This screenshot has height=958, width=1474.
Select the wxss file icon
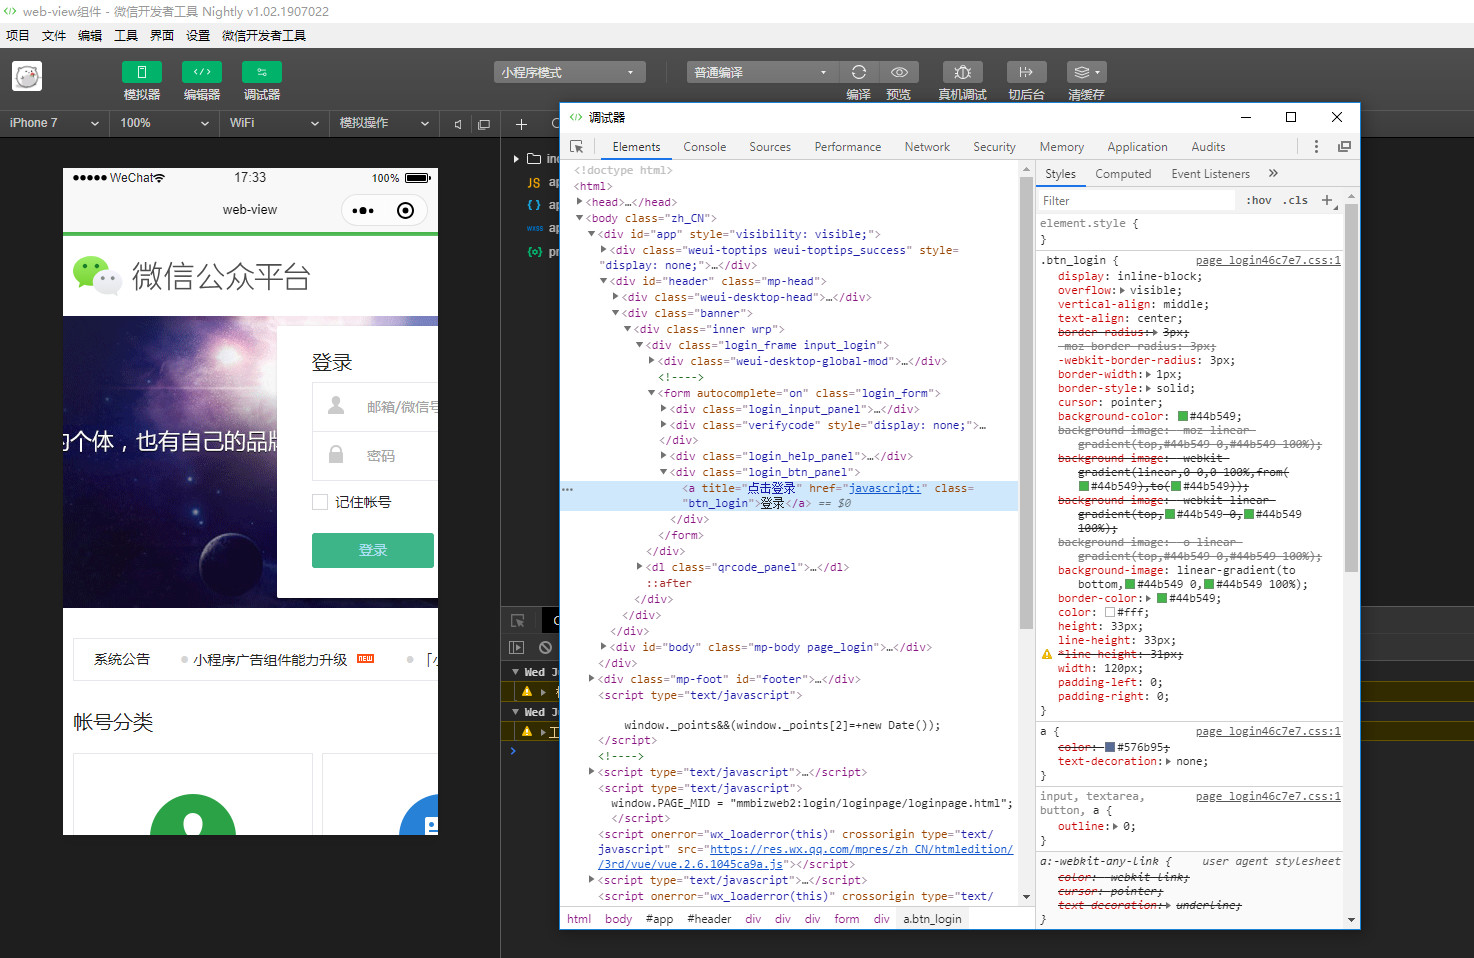tap(534, 228)
